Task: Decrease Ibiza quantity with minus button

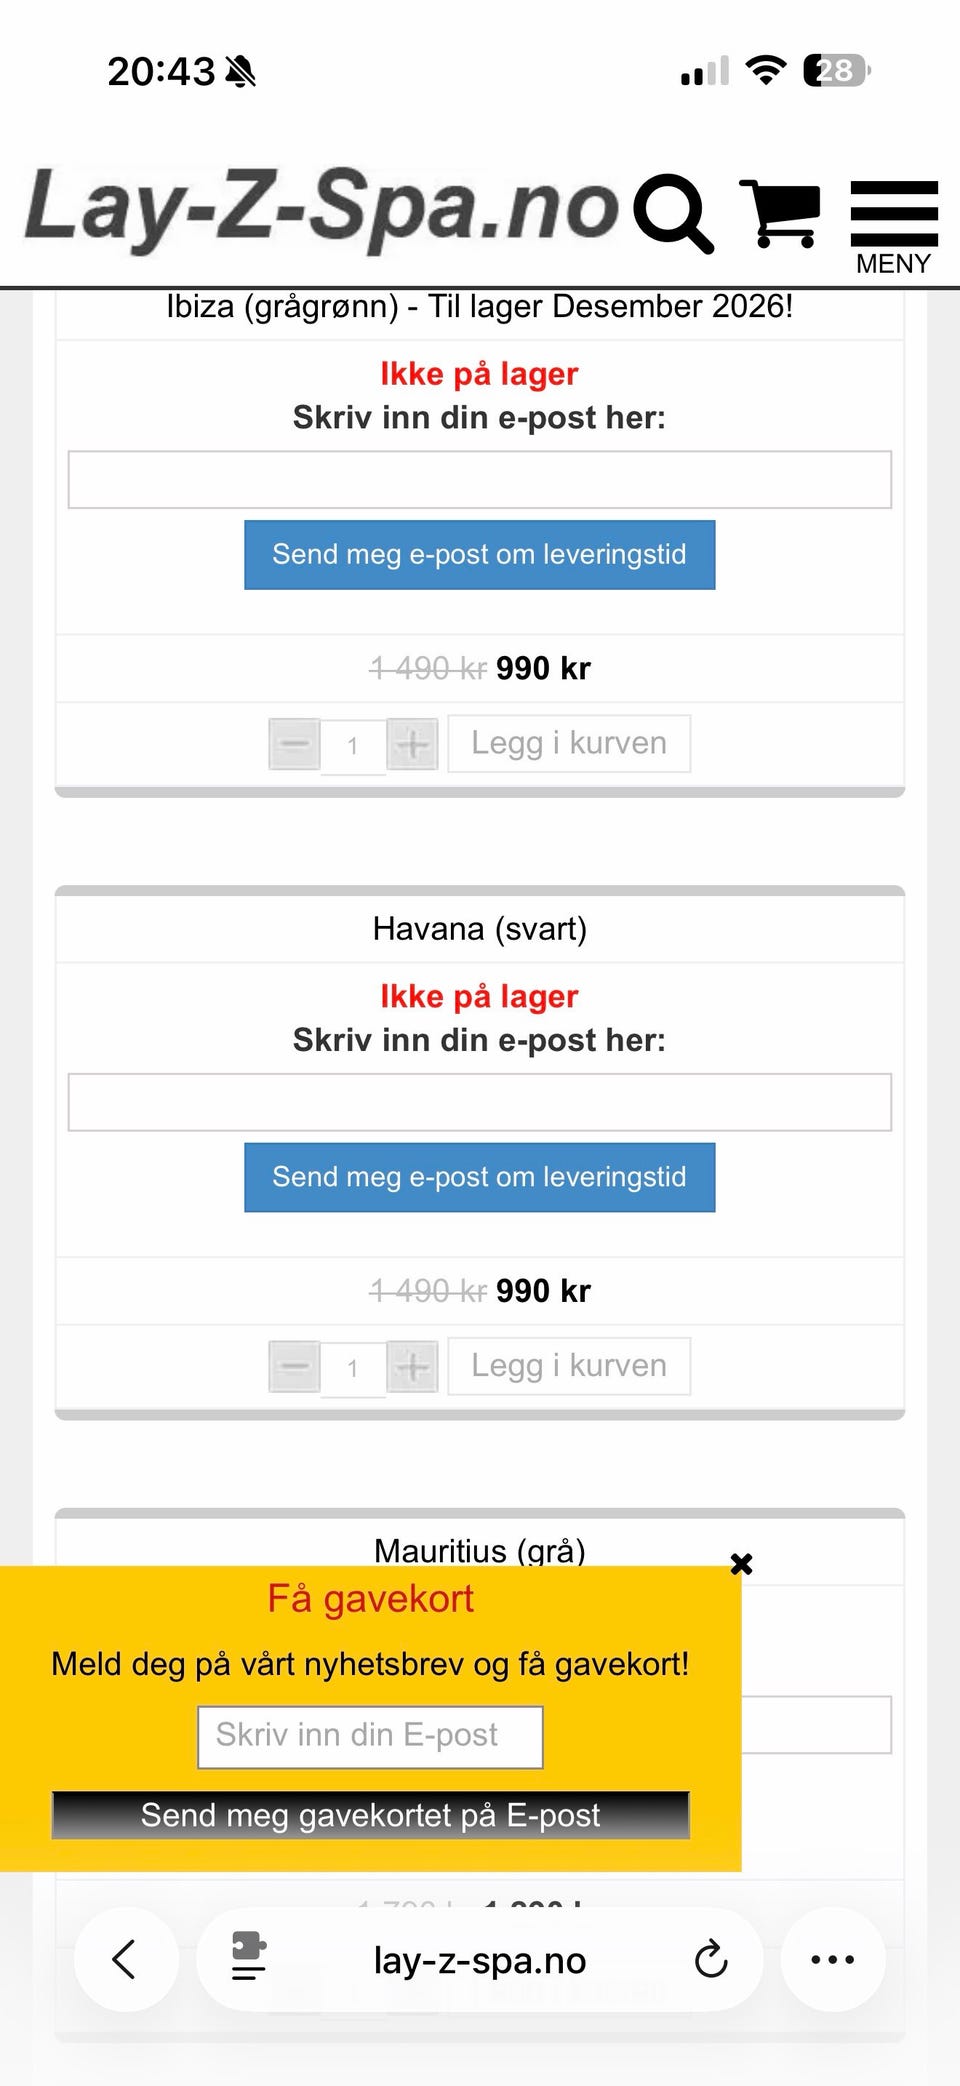Action: (294, 744)
